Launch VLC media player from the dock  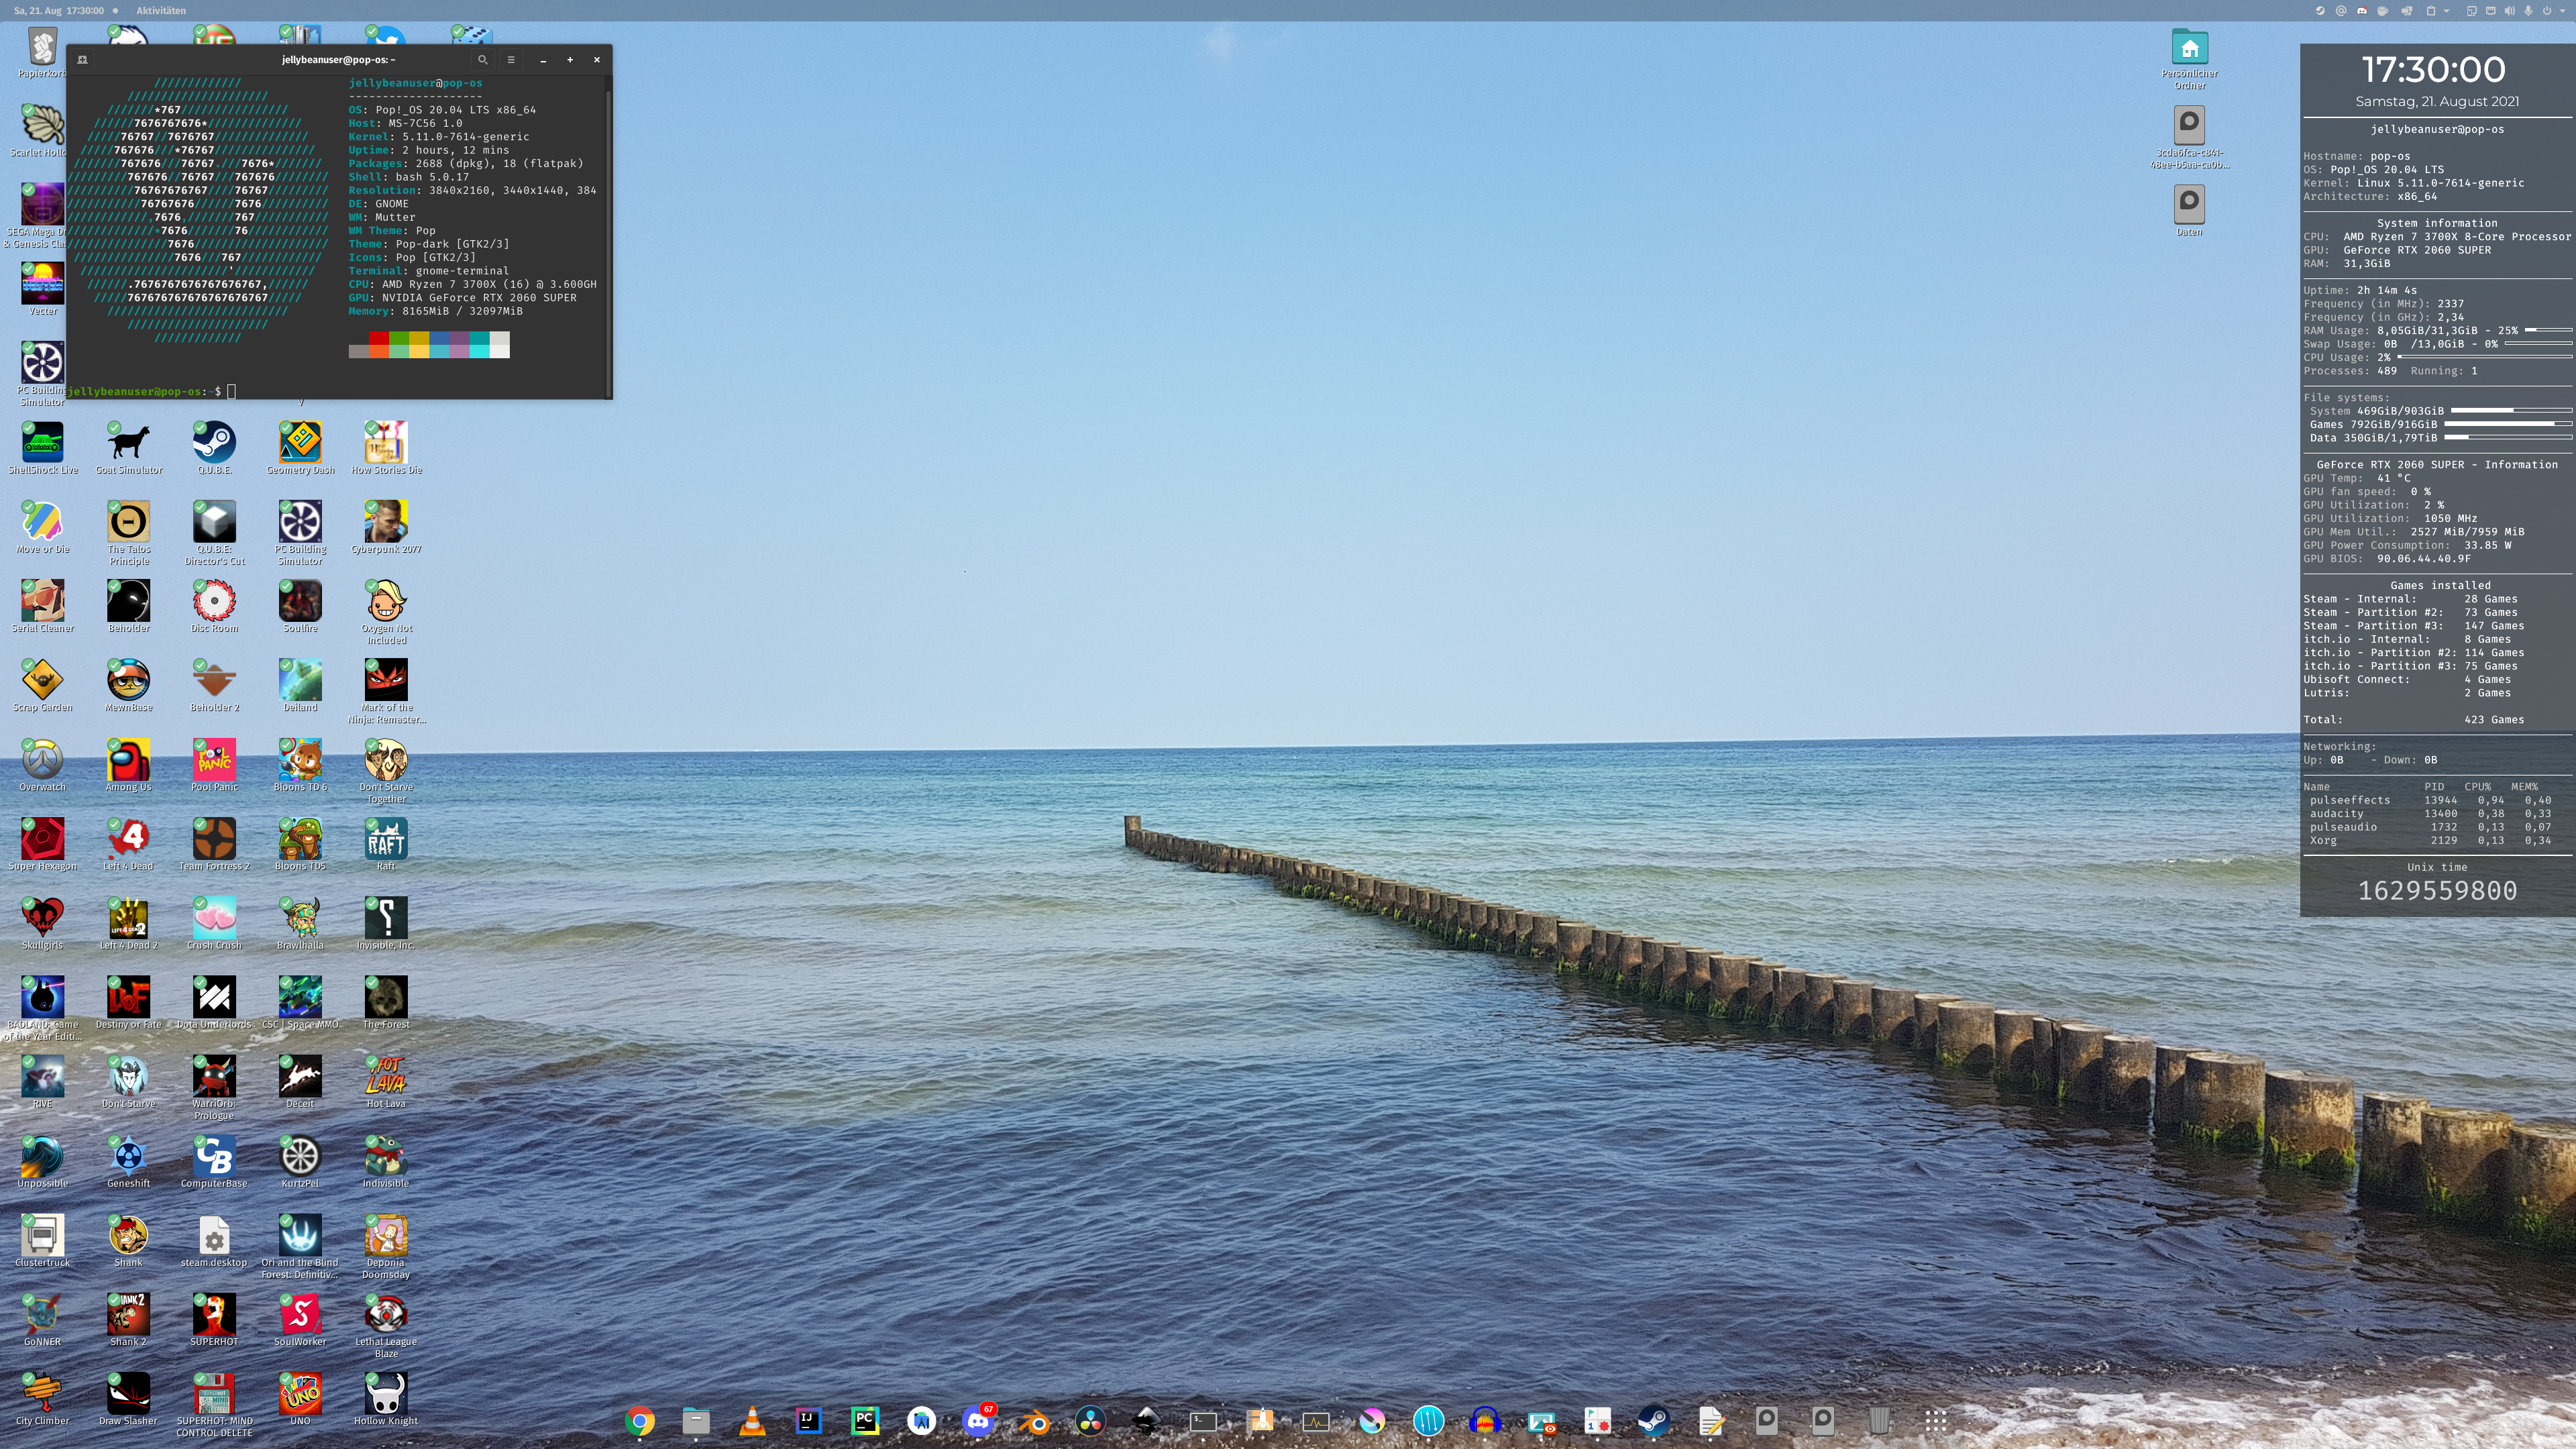click(752, 1420)
